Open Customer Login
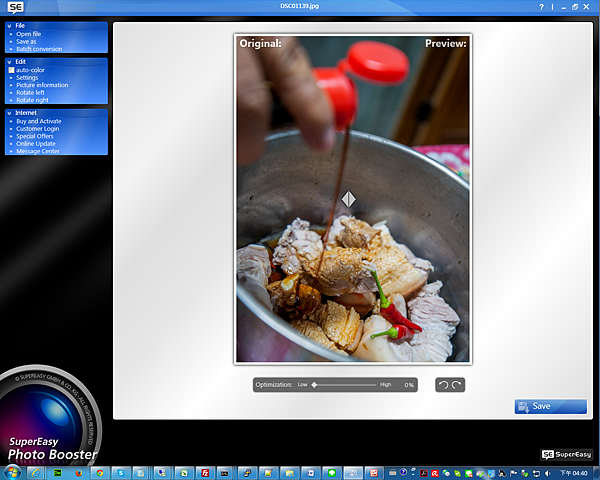 pyautogui.click(x=38, y=129)
